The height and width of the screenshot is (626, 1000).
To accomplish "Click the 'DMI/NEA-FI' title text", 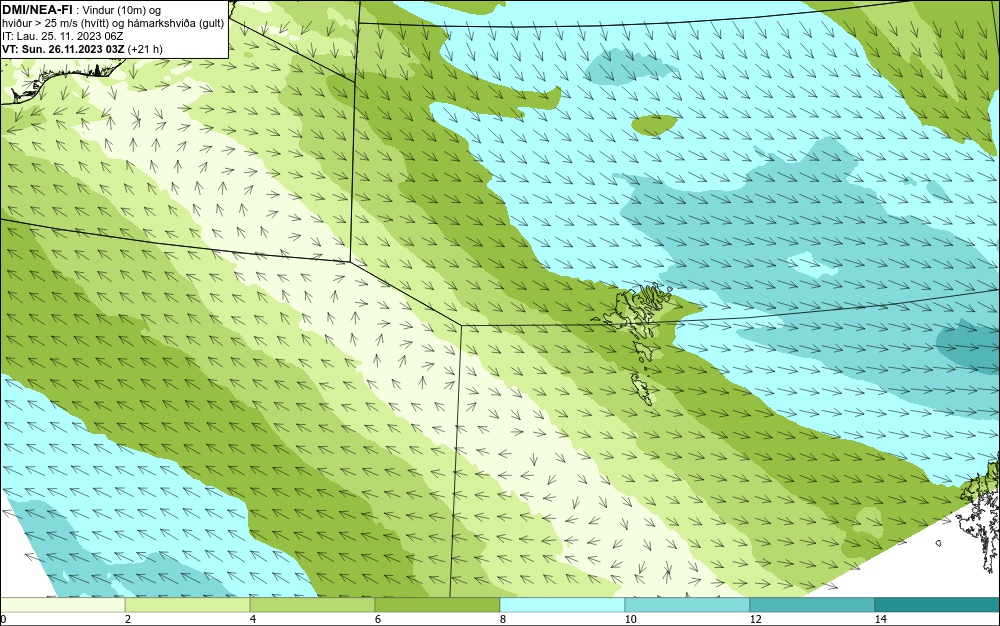I will (36, 10).
